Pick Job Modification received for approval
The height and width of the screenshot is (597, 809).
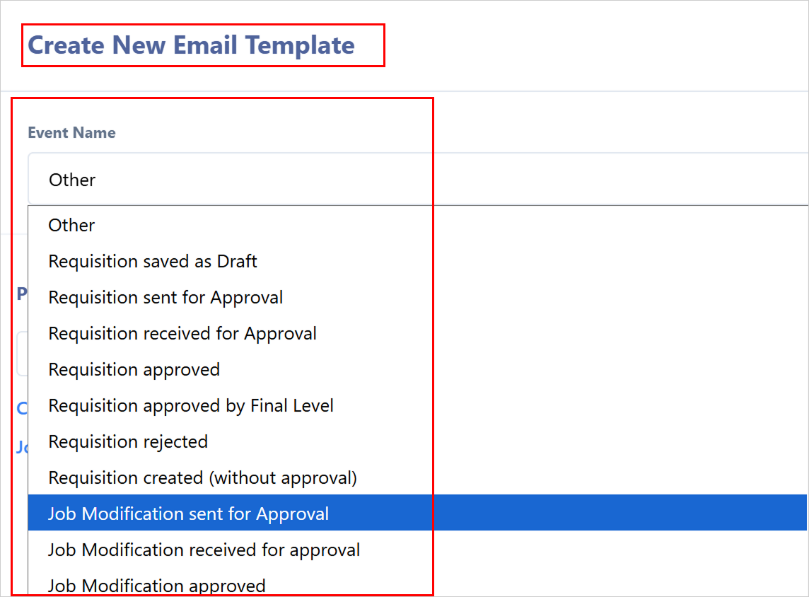417,550
